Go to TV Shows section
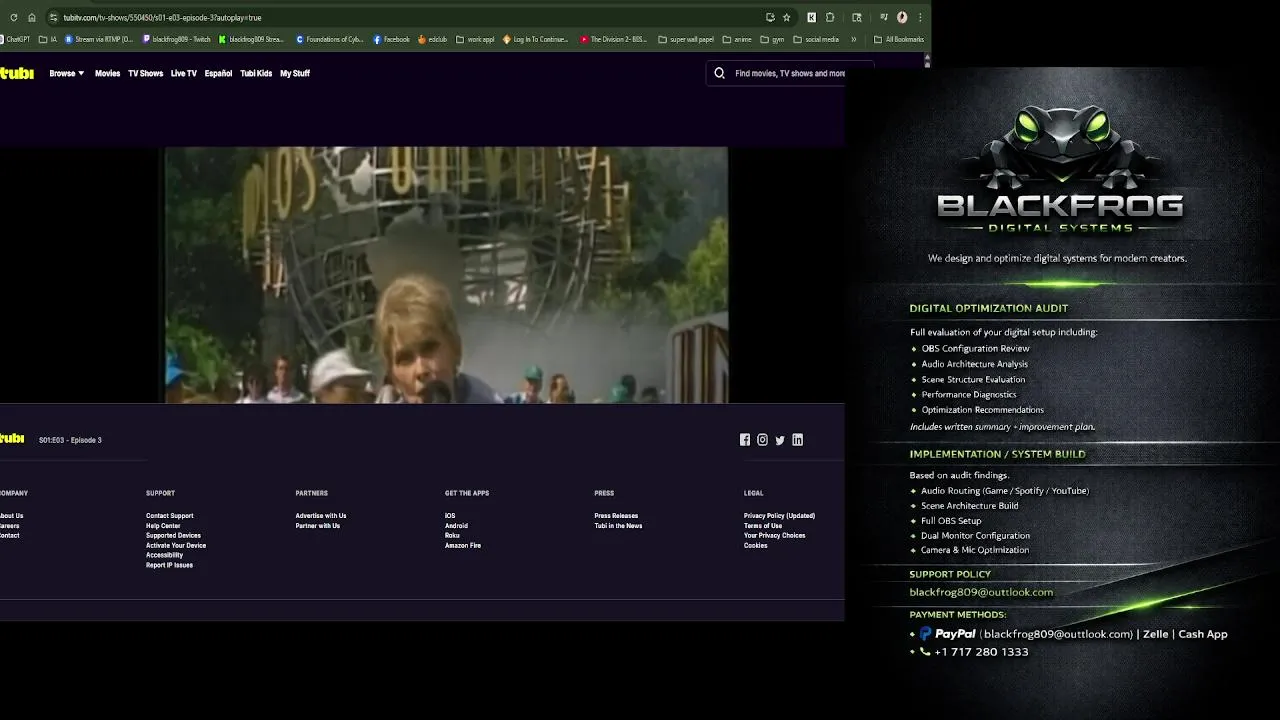 point(145,73)
